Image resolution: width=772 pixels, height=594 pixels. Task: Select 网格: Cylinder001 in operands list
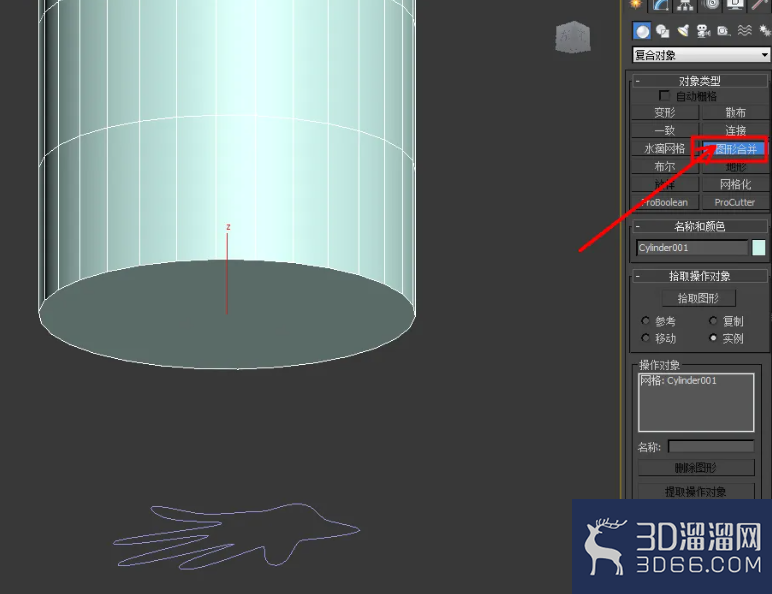pyautogui.click(x=678, y=380)
